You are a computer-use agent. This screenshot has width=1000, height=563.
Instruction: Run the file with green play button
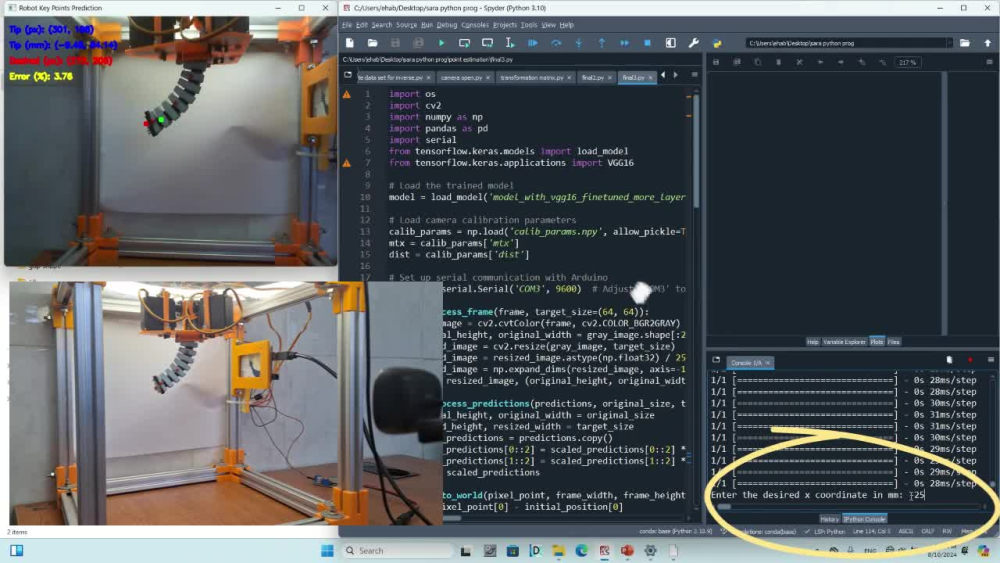click(441, 43)
